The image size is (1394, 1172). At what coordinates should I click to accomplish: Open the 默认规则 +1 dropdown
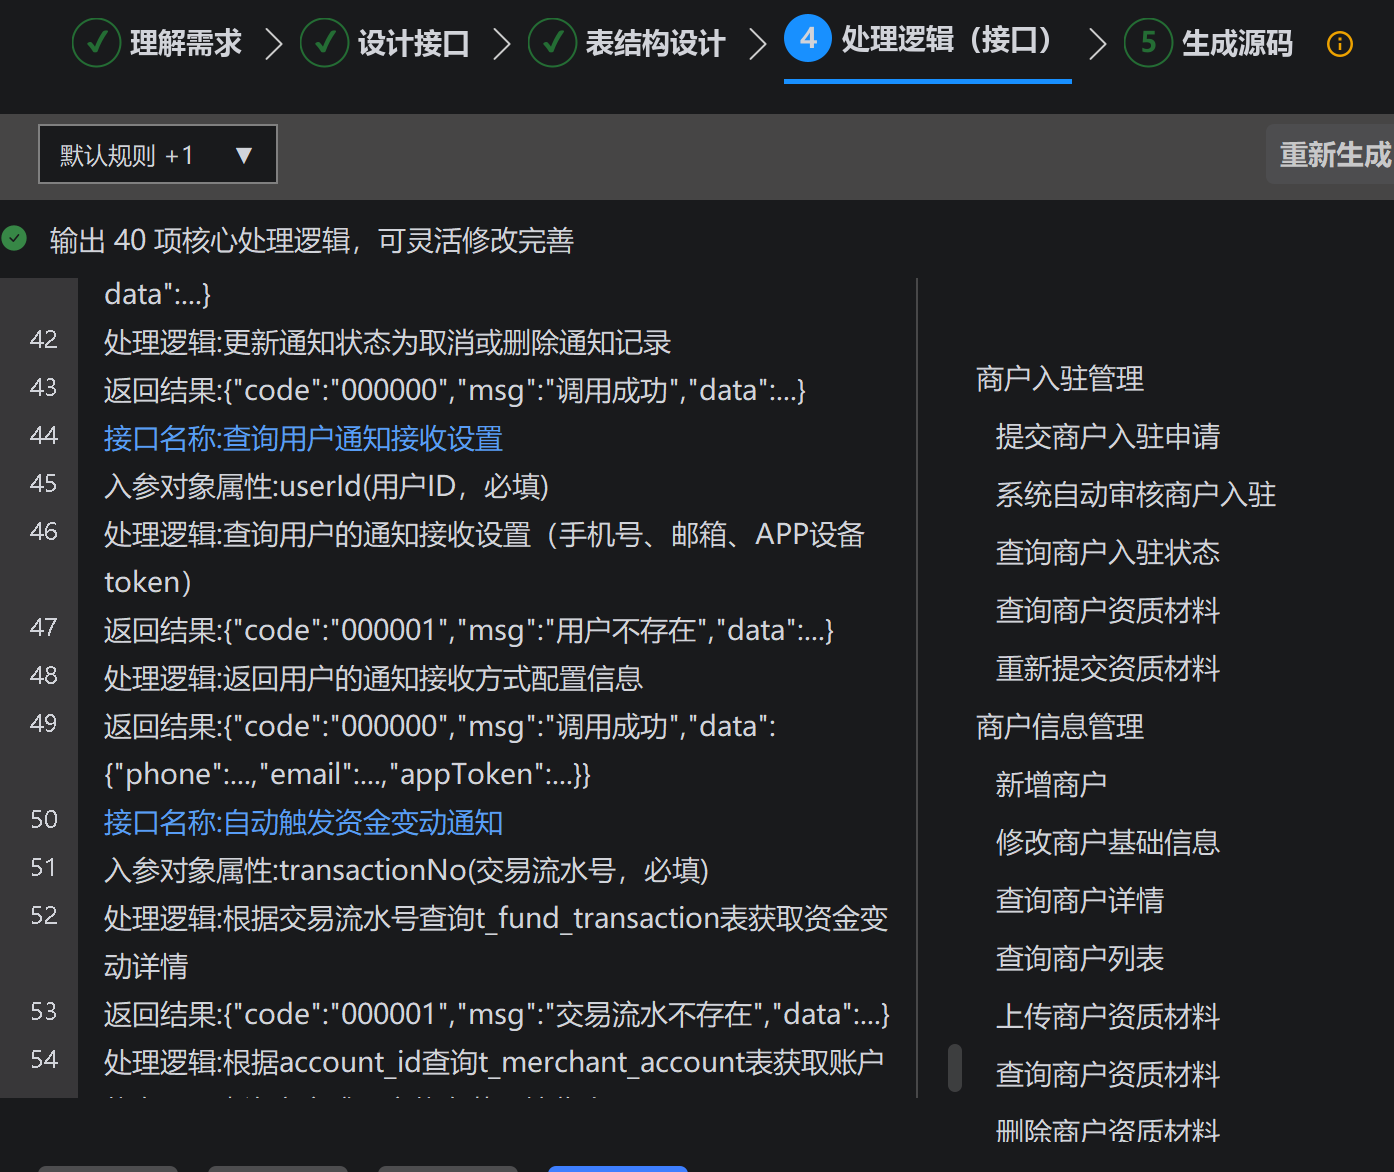pyautogui.click(x=158, y=154)
